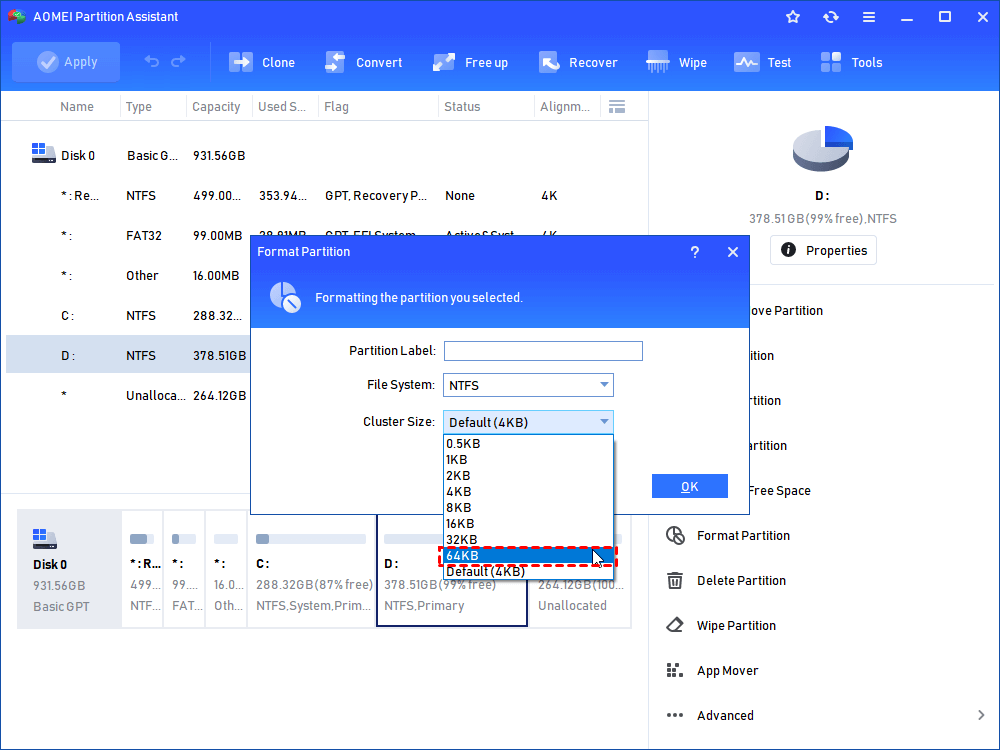
Task: Open the hamburger menu icon
Action: tap(869, 17)
